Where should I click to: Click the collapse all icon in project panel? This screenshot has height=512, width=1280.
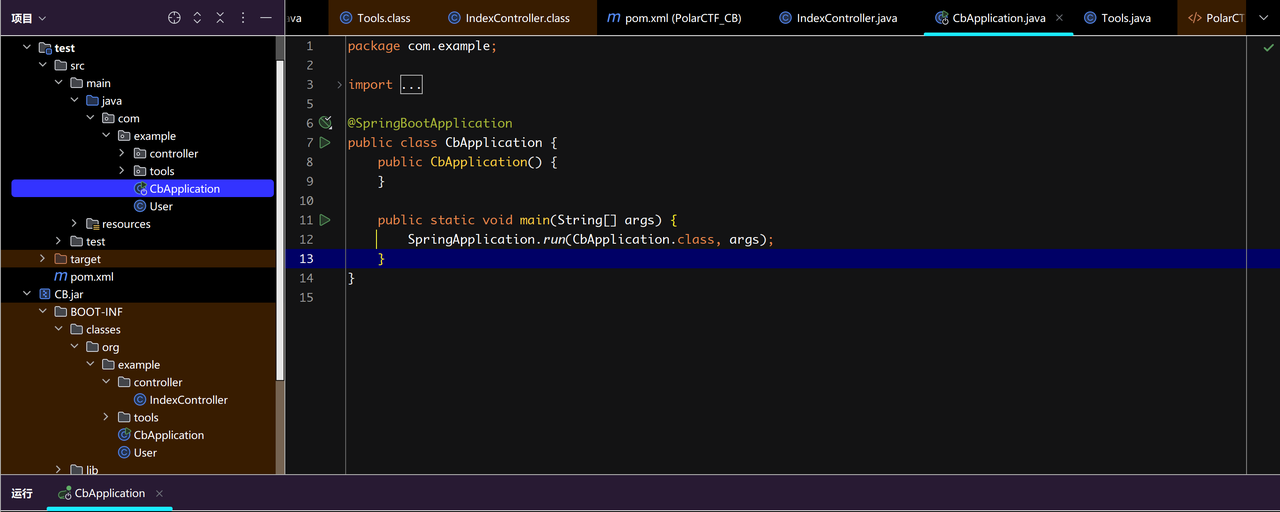point(221,18)
